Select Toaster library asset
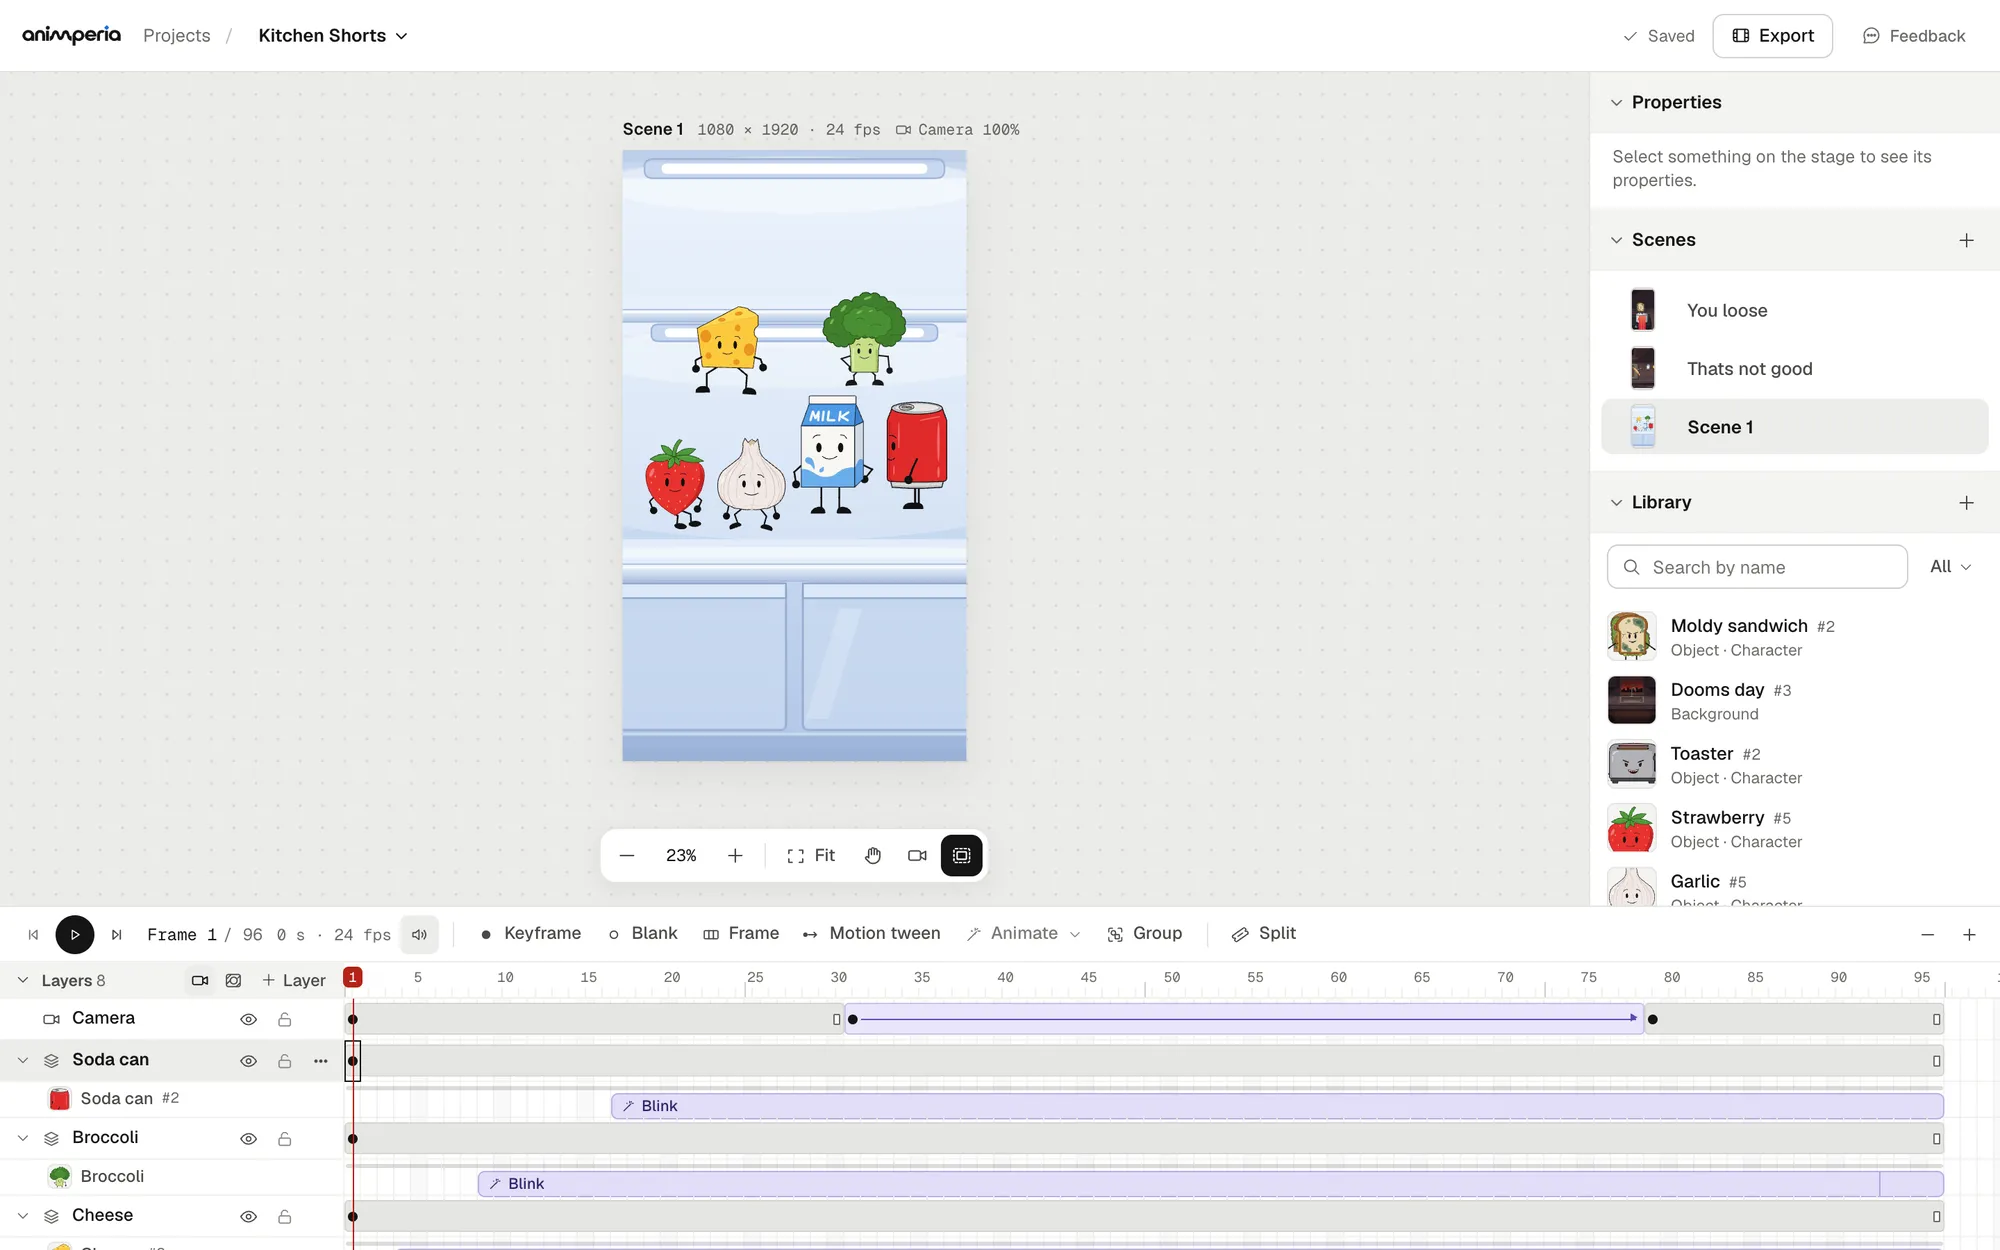 [1795, 765]
